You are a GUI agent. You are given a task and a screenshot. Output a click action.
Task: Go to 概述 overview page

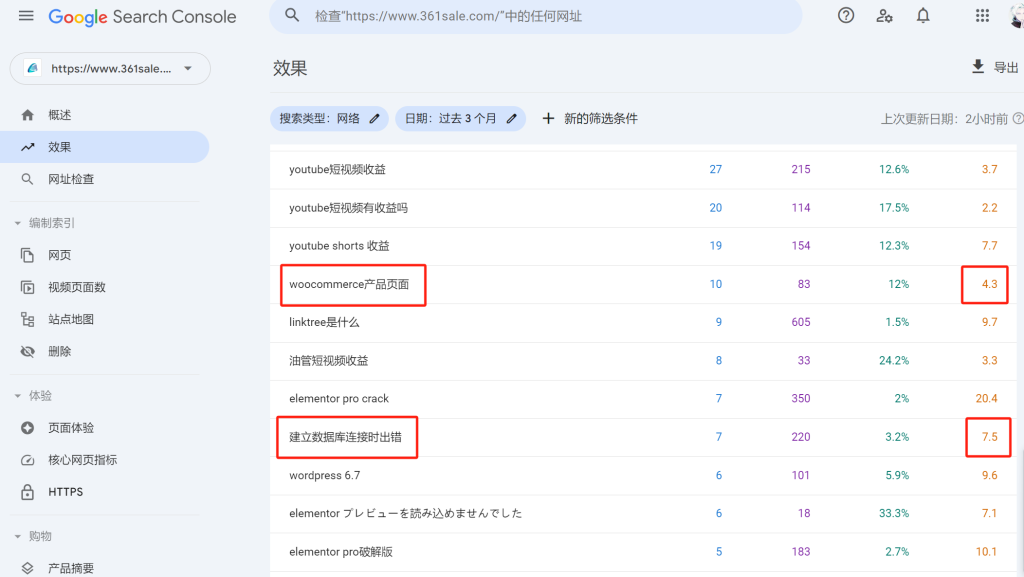tap(60, 115)
